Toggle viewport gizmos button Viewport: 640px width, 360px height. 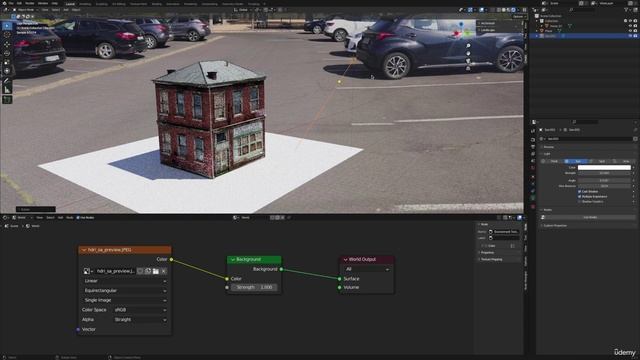tap(470, 10)
